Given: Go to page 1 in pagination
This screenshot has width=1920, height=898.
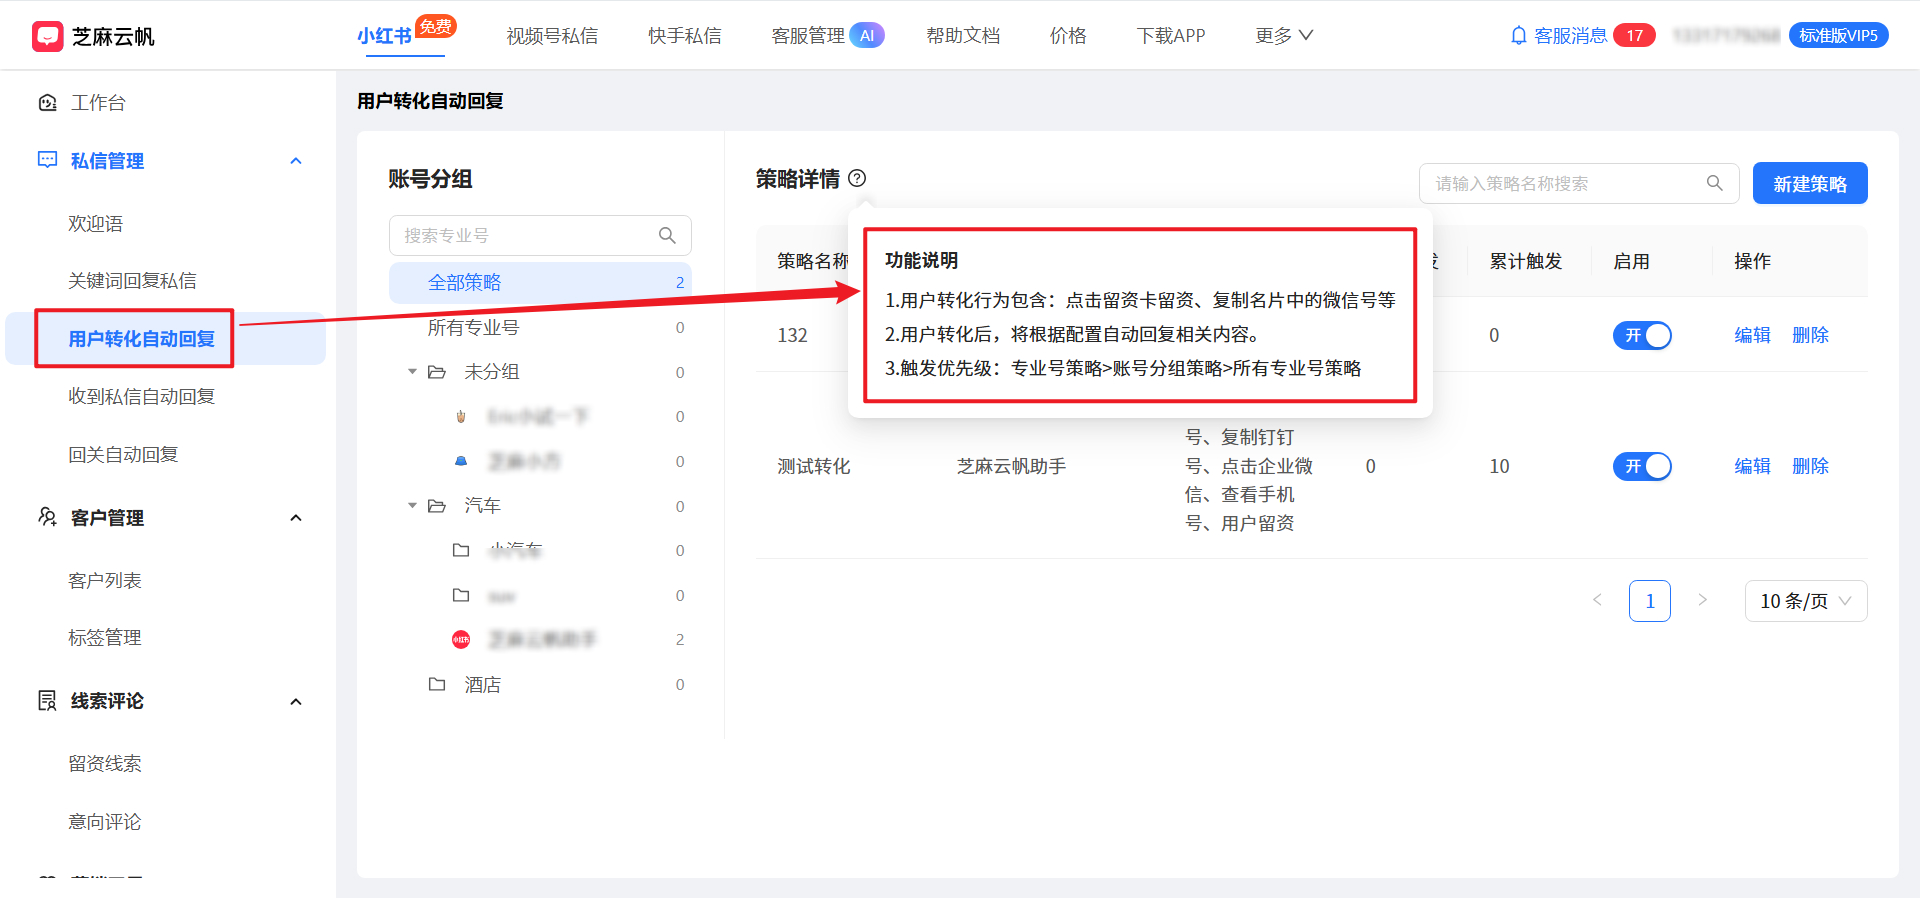Looking at the screenshot, I should [1650, 601].
